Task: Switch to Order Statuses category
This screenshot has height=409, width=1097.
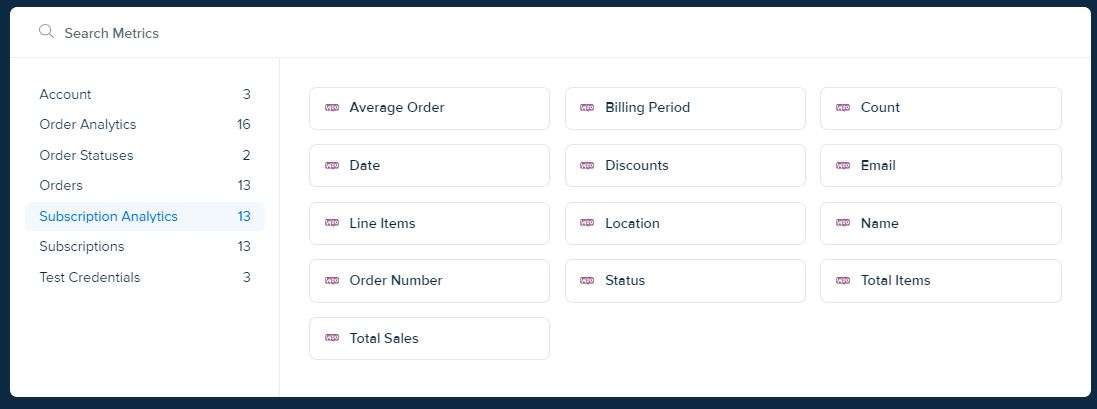Action: tap(86, 155)
